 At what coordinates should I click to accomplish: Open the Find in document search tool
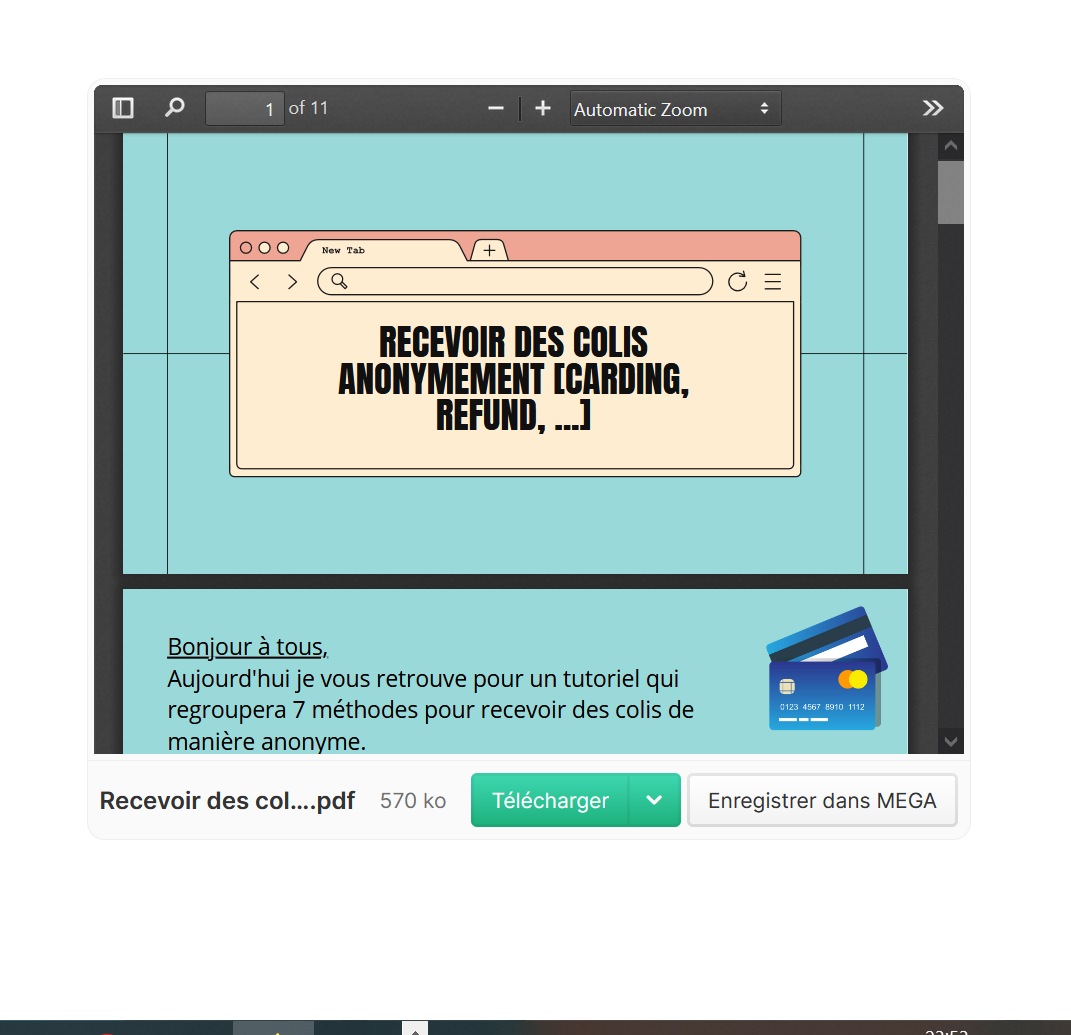click(174, 108)
